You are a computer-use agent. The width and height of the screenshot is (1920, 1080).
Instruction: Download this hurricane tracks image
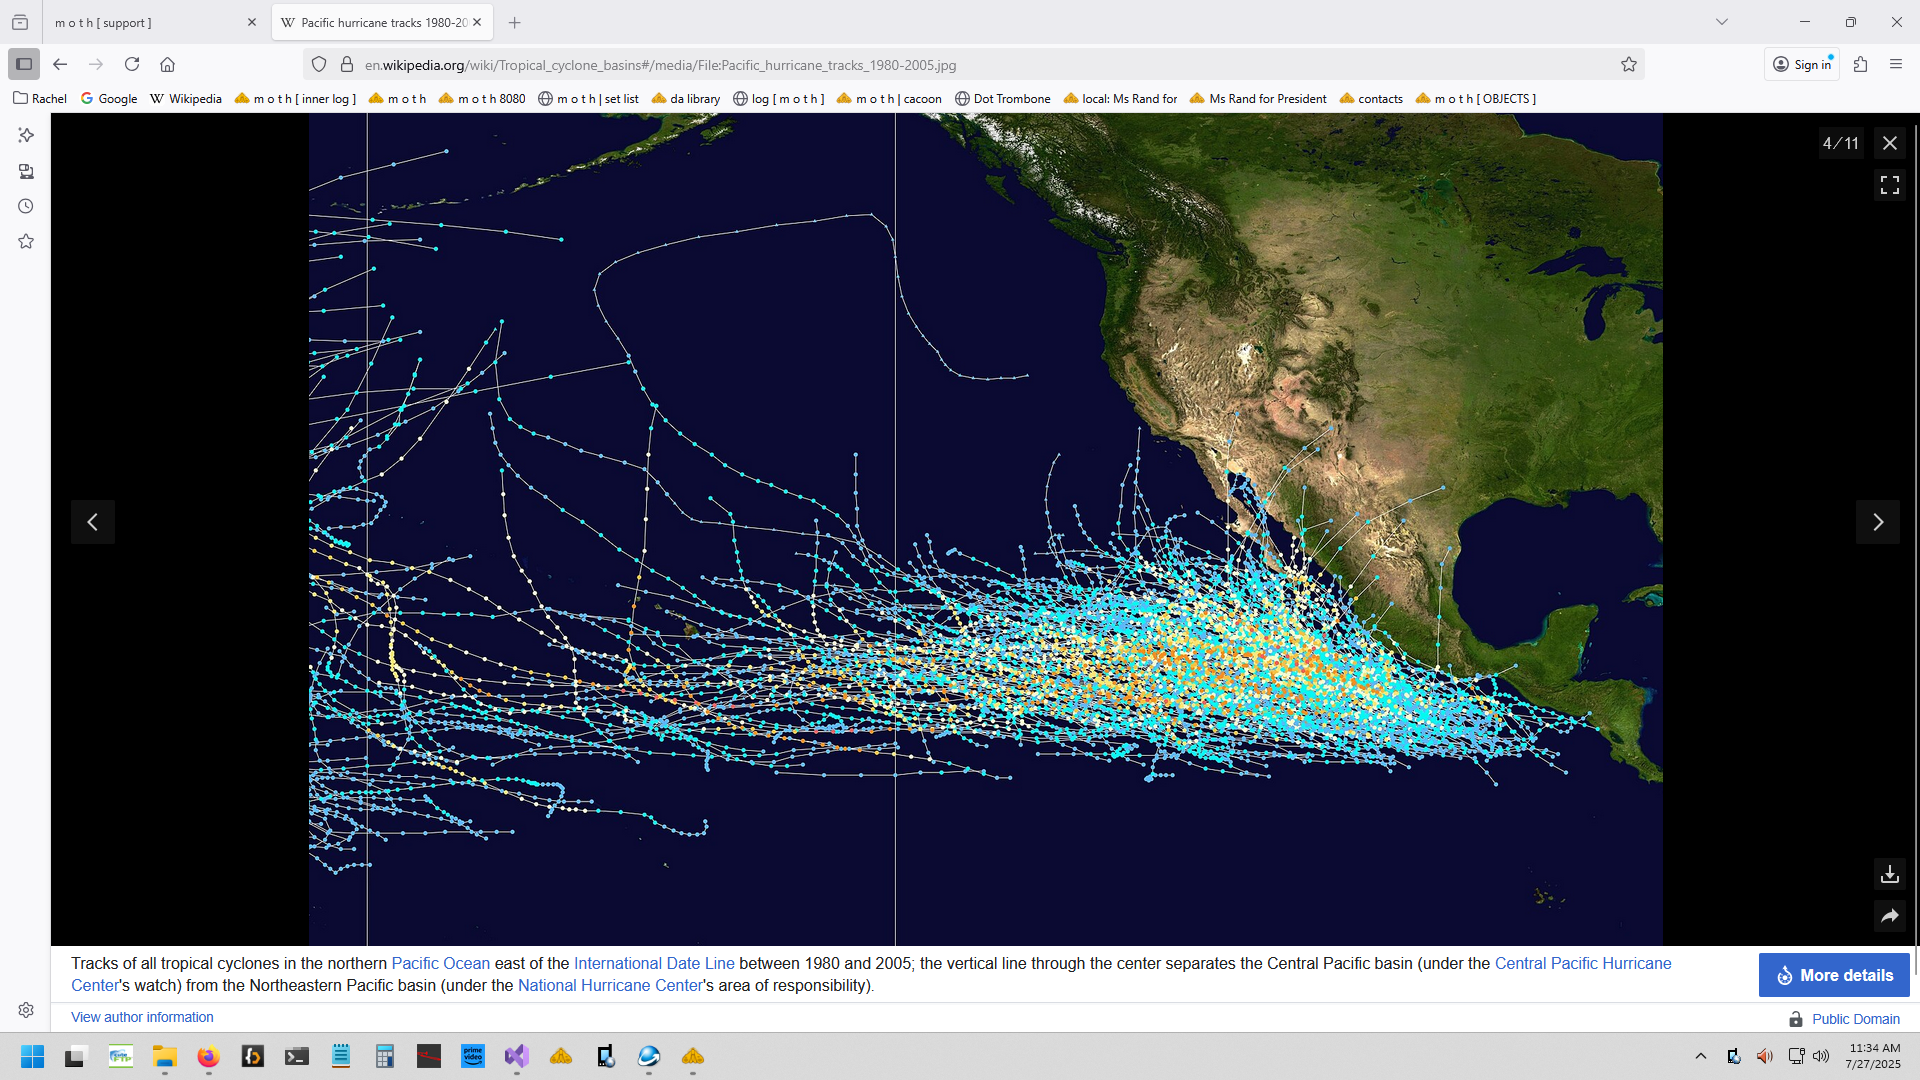point(1889,874)
